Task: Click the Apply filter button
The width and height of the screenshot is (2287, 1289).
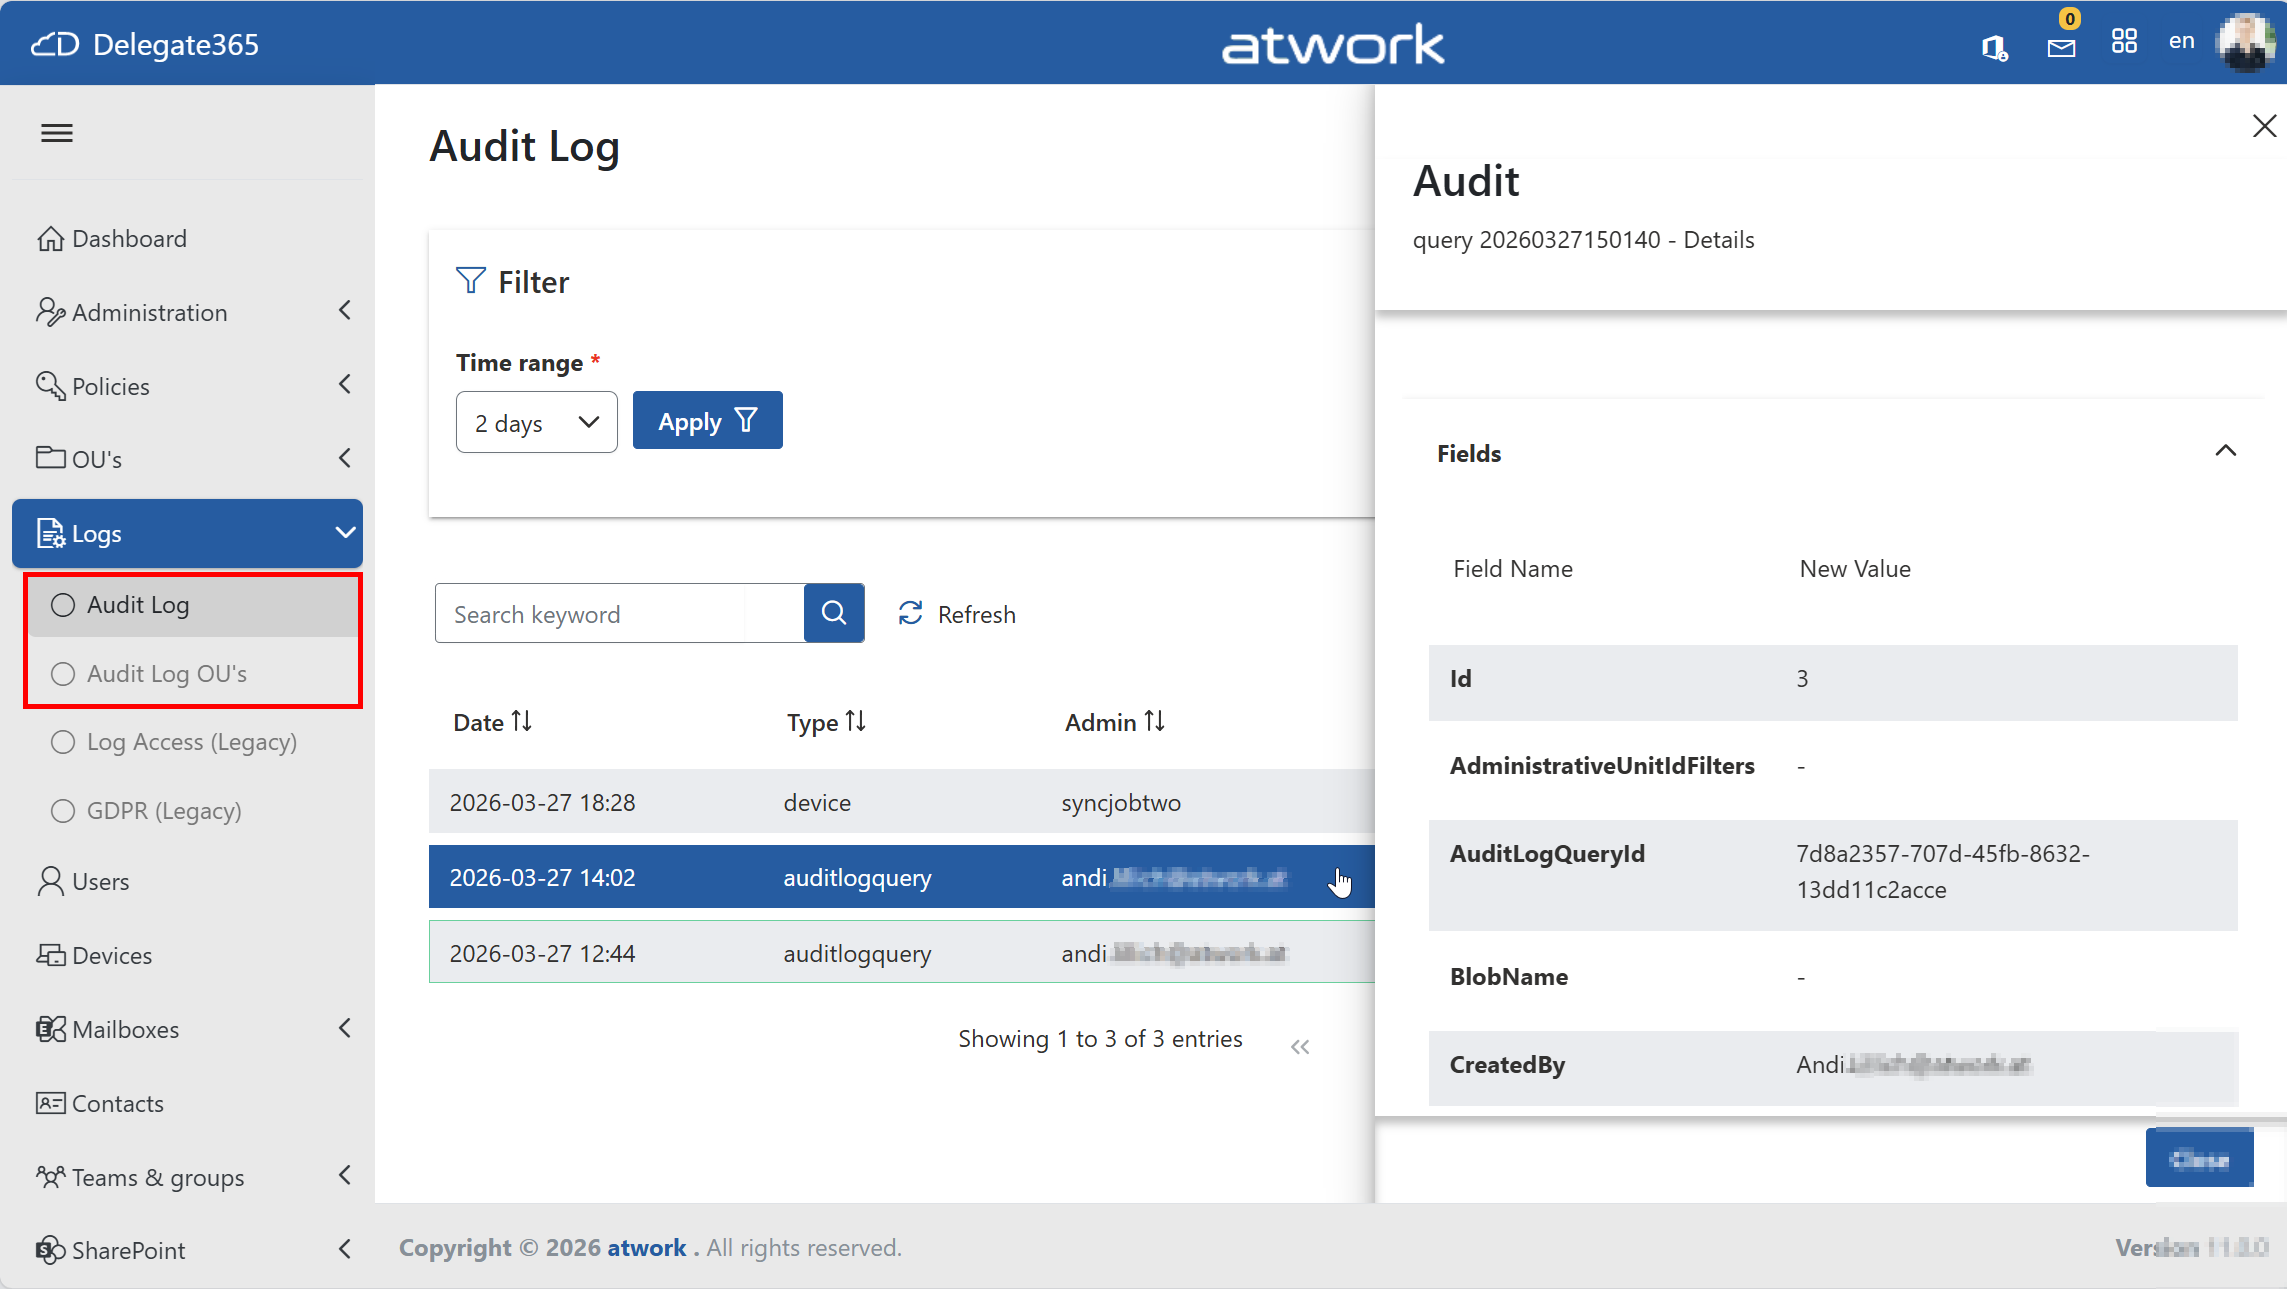Action: coord(707,421)
